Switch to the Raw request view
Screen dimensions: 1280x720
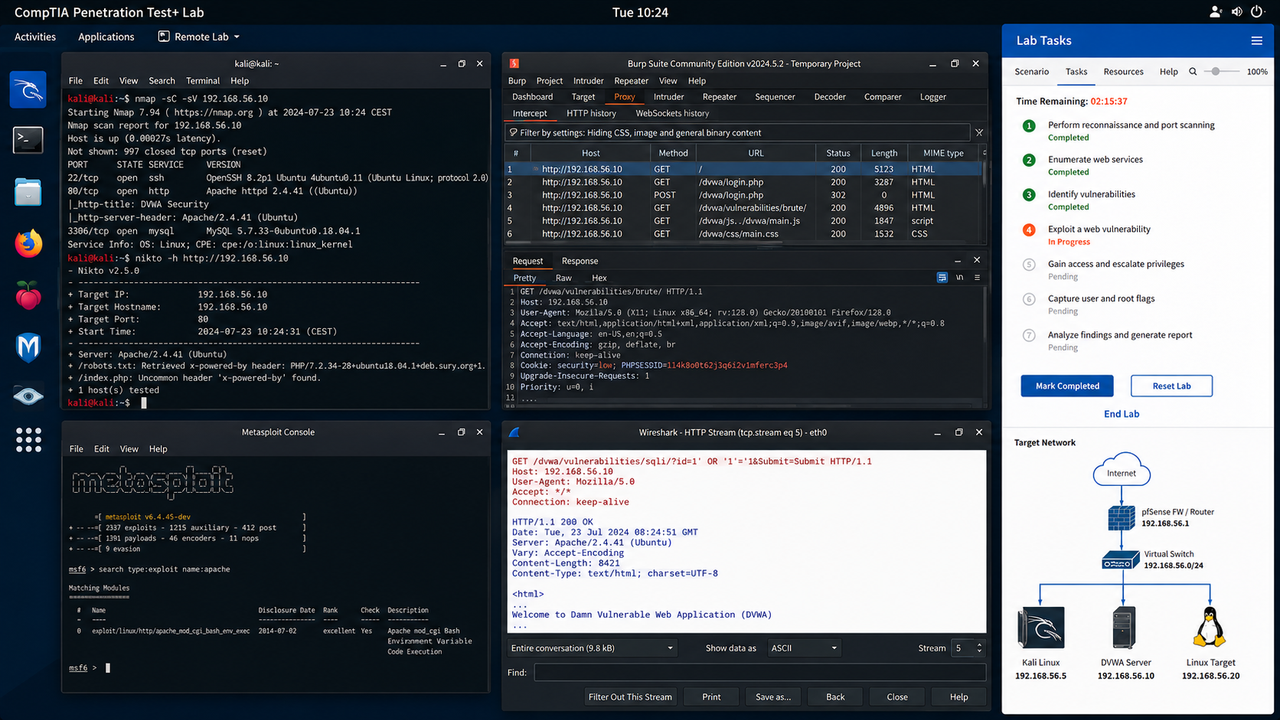pyautogui.click(x=564, y=277)
